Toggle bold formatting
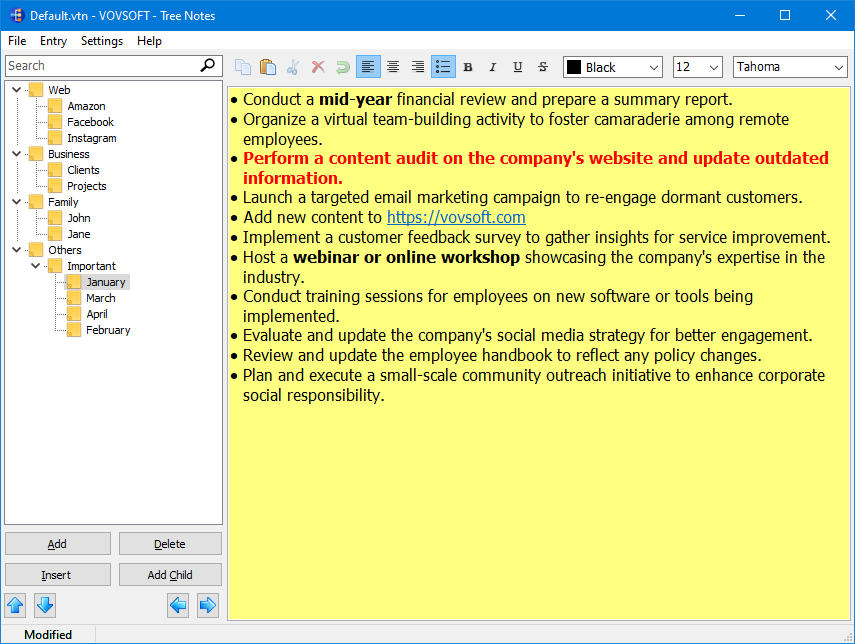The width and height of the screenshot is (855, 644). tap(468, 67)
